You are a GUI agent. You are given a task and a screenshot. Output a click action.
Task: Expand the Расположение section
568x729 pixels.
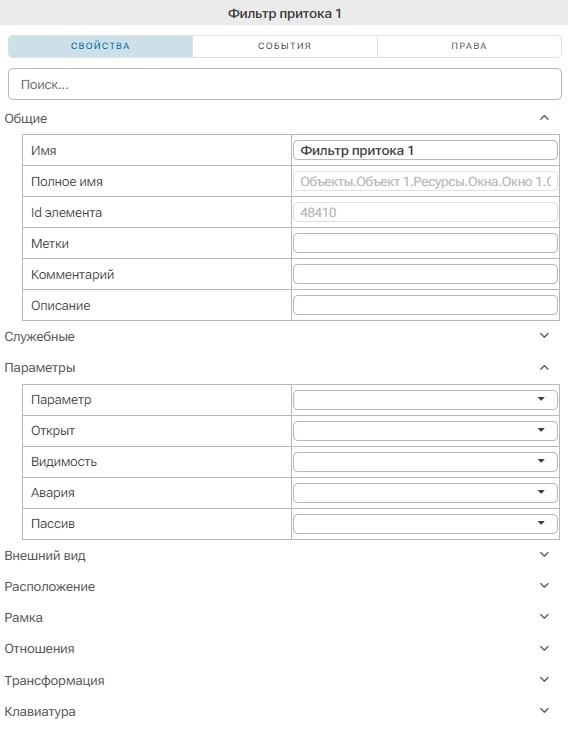[x=544, y=586]
